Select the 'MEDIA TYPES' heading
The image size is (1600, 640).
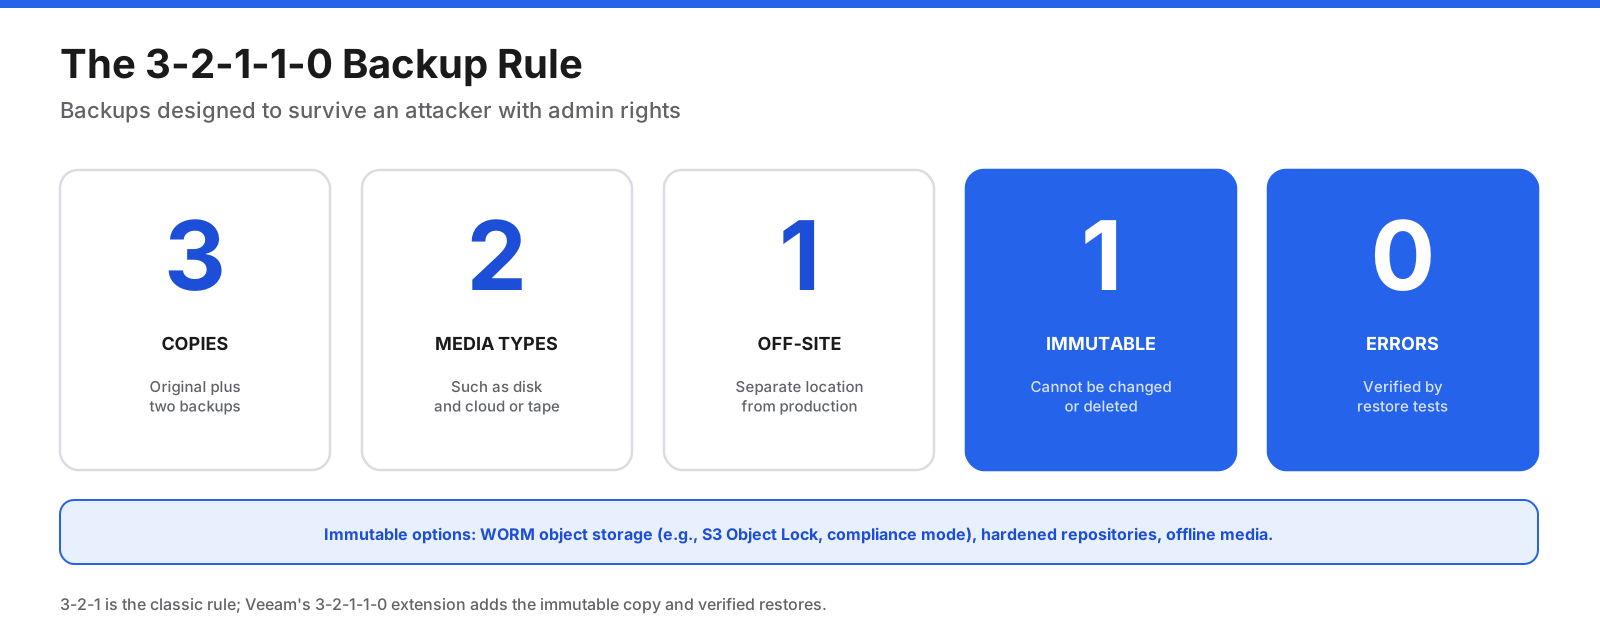point(497,344)
